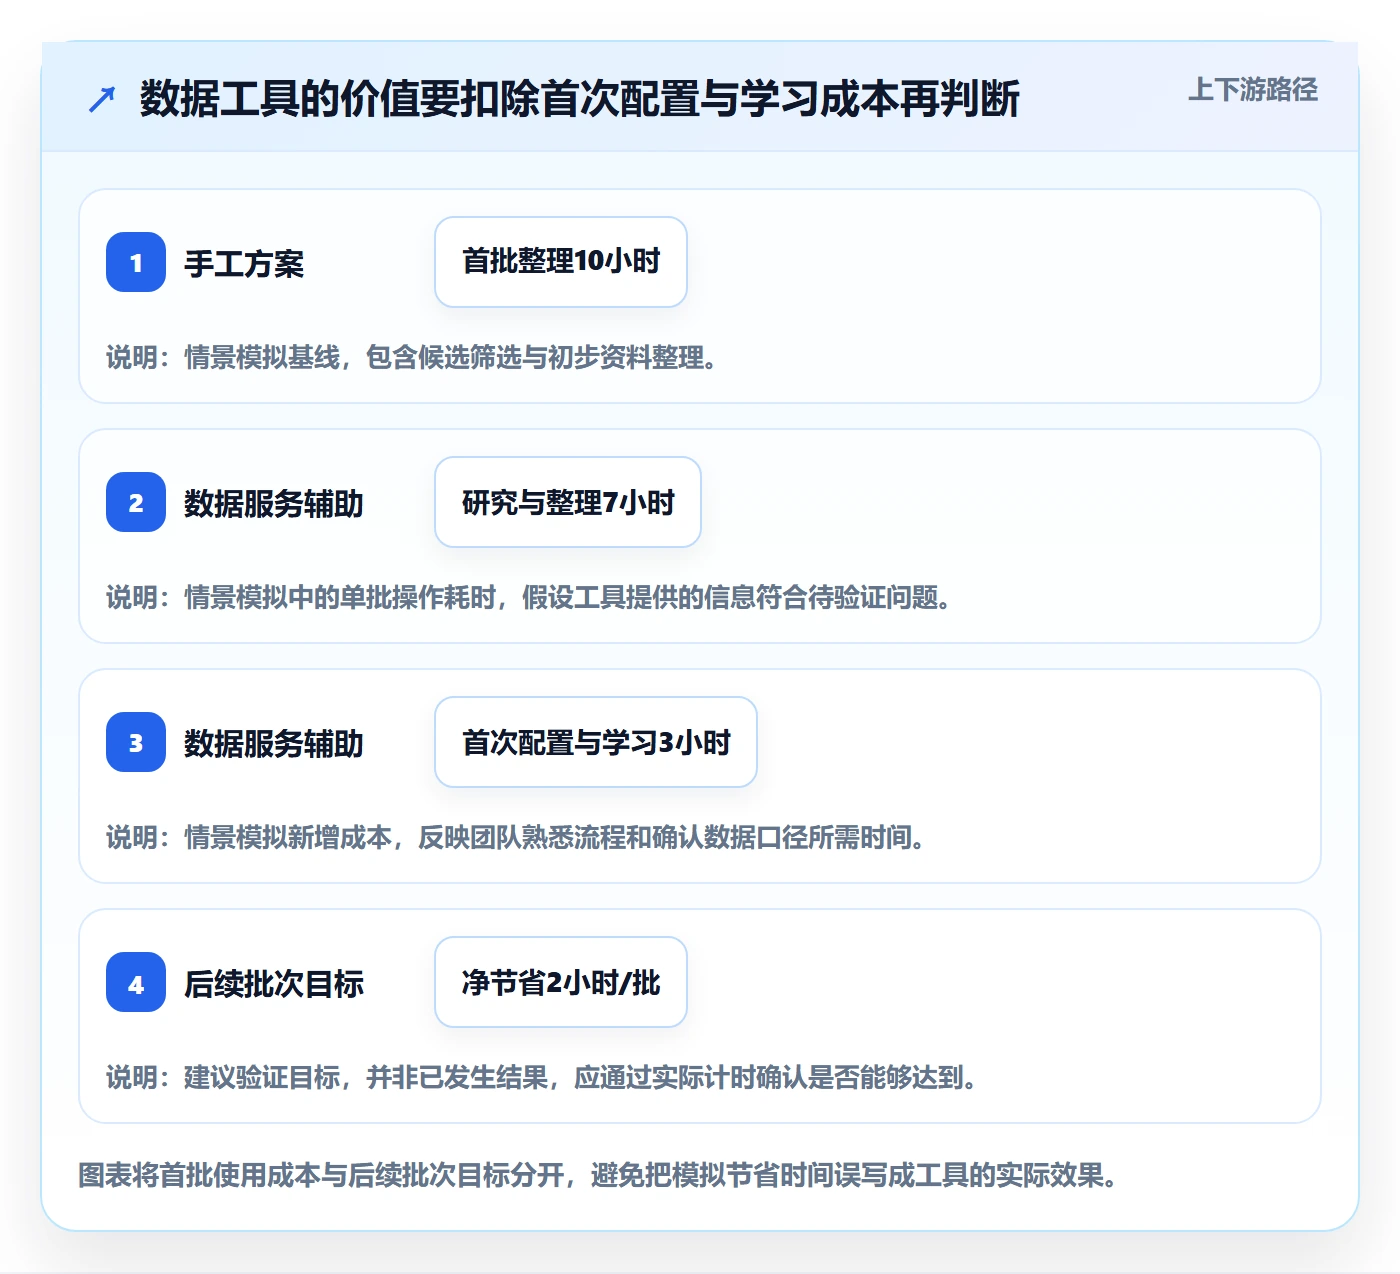This screenshot has height=1274, width=1400.
Task: Click the title 数据工具的价值要扣除首次配置与学习成本再判断
Action: pos(580,99)
